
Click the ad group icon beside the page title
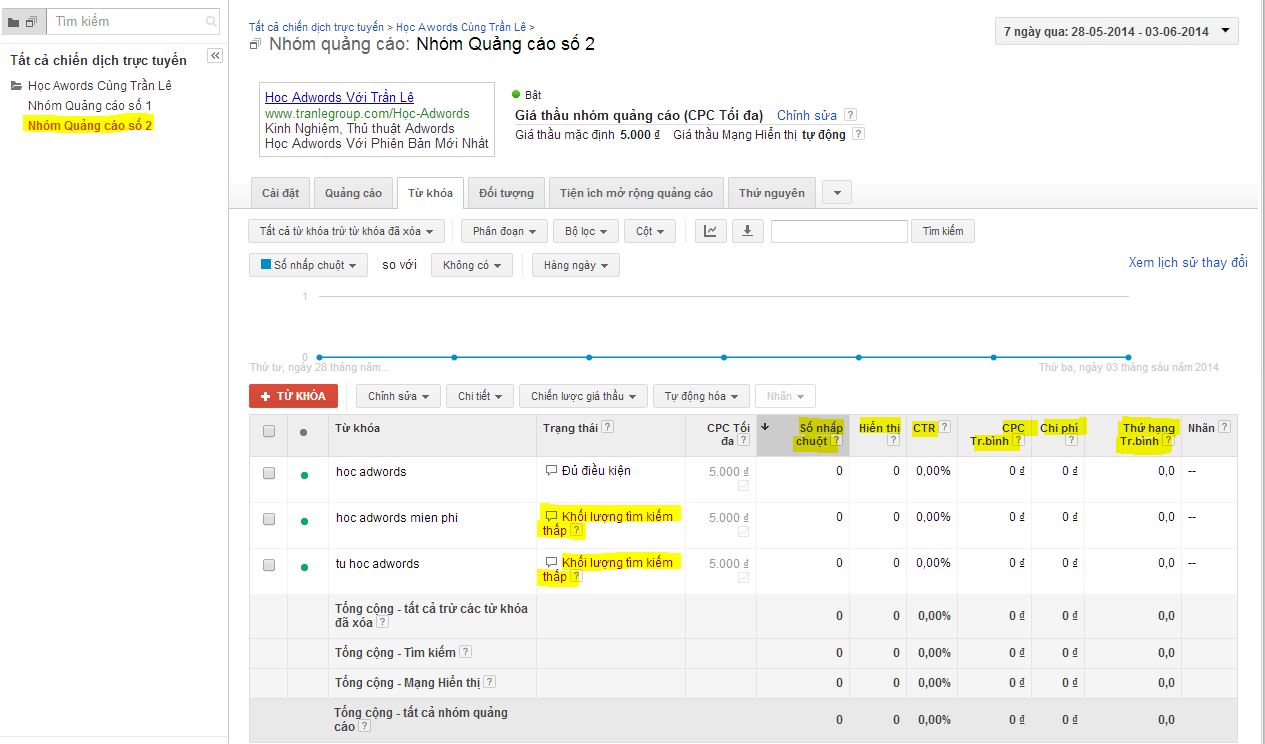pos(255,45)
